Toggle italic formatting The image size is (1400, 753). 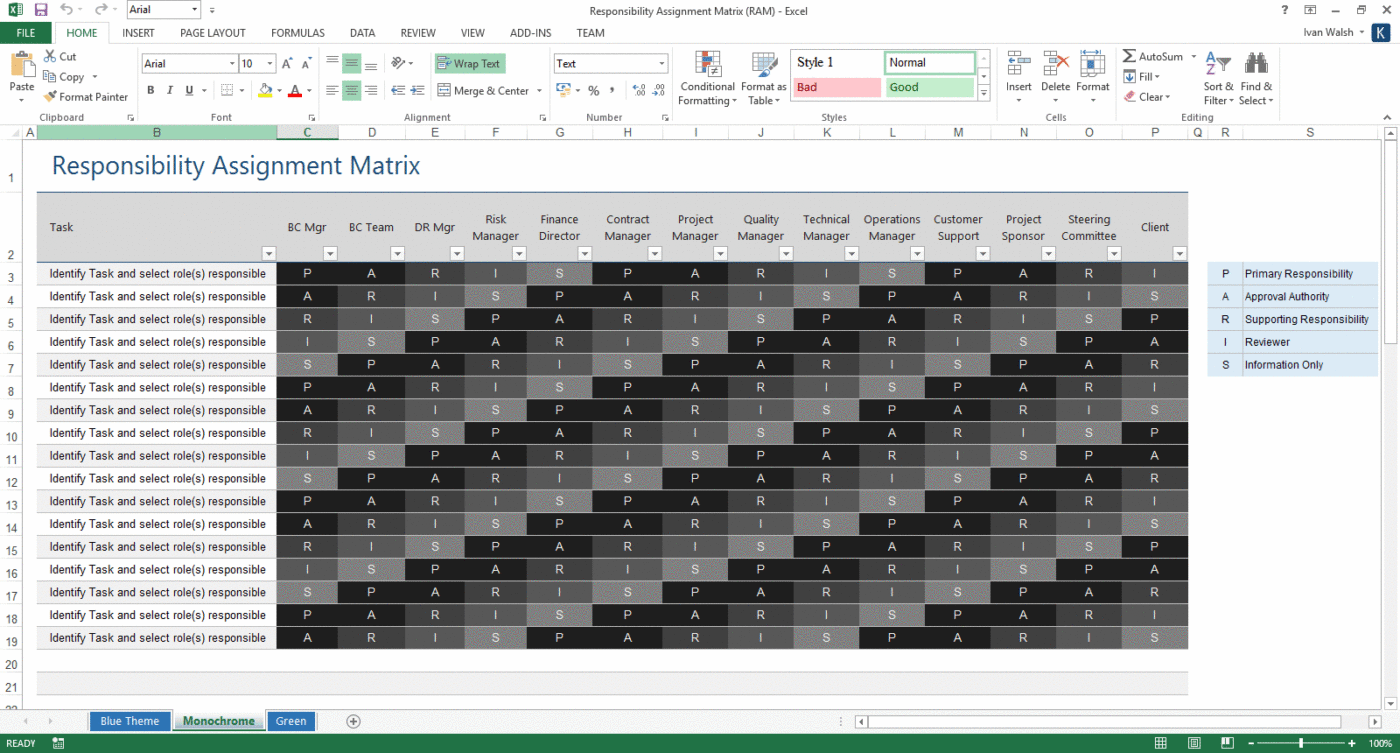168,90
